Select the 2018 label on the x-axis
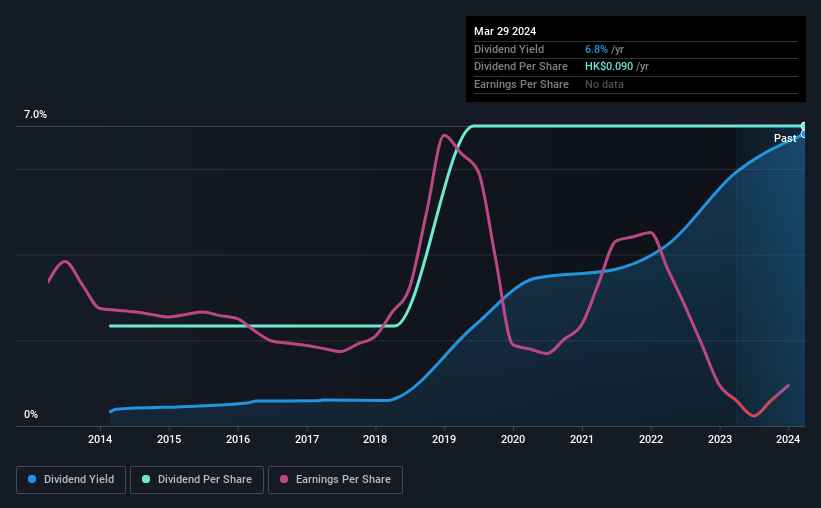 [x=375, y=439]
